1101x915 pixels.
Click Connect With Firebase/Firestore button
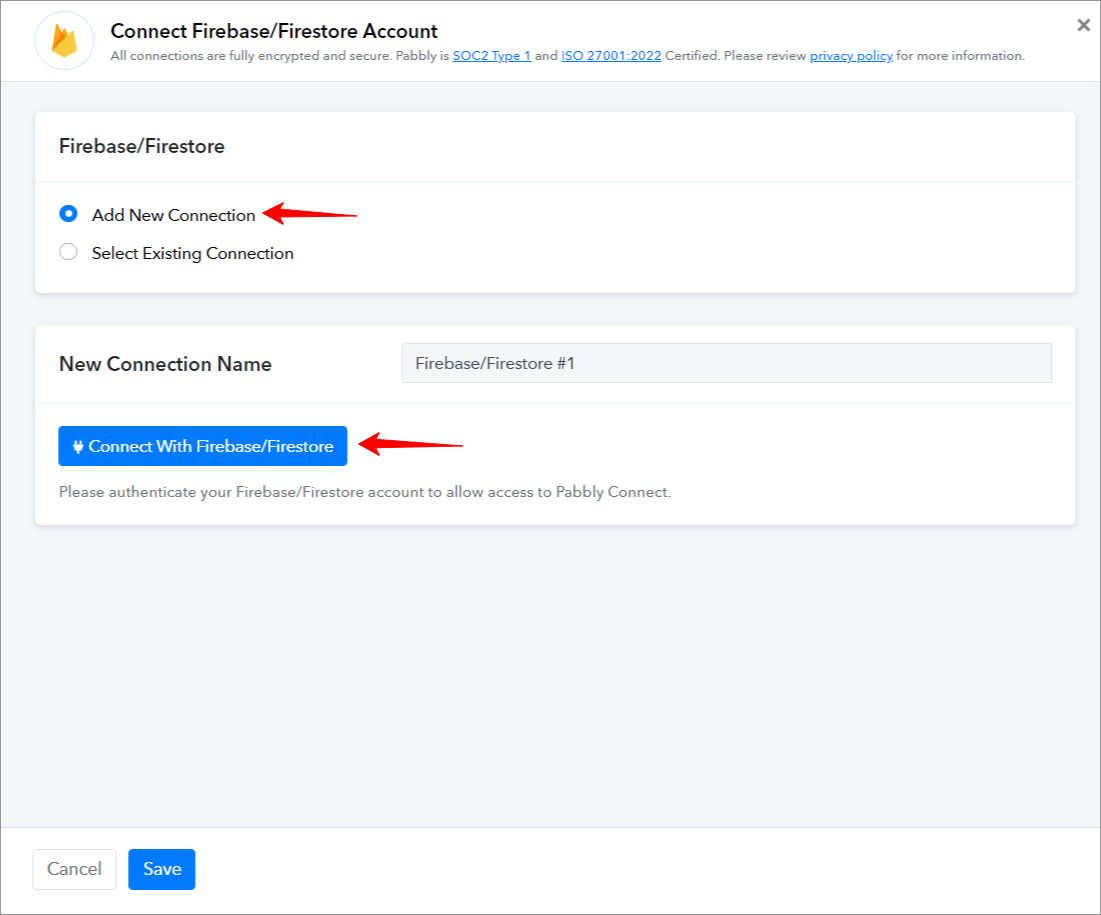[202, 446]
